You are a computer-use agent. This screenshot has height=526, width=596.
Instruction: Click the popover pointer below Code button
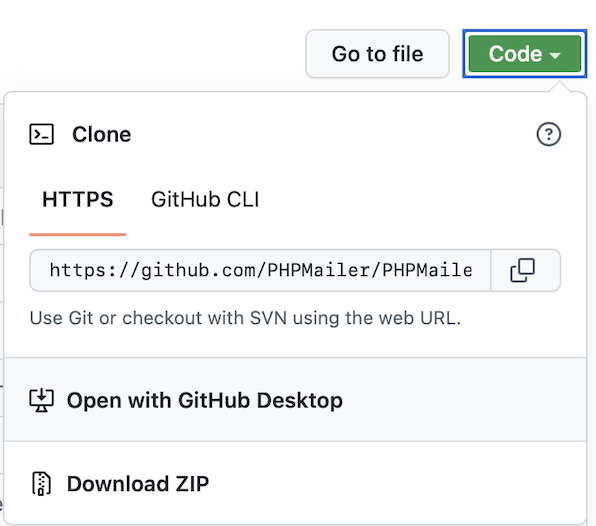[560, 86]
